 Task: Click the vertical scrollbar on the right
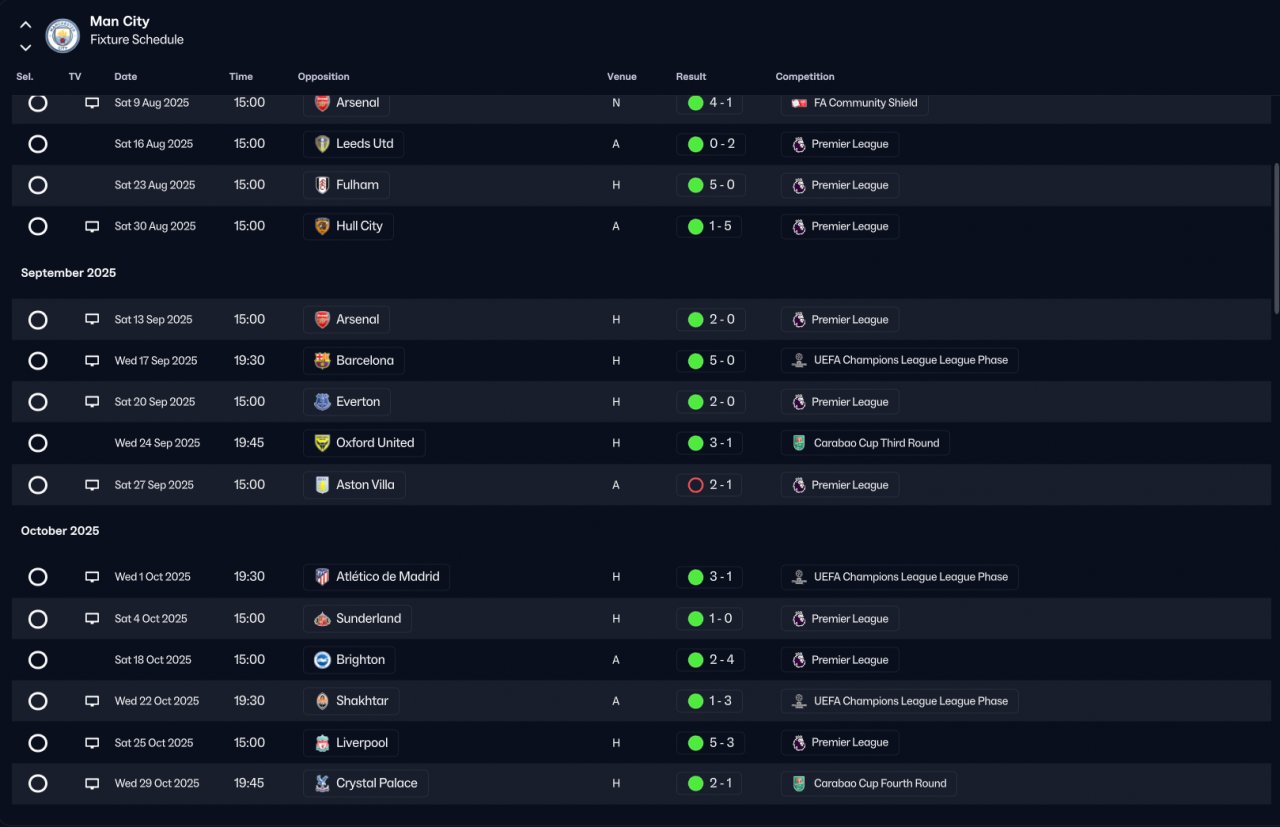pos(1275,238)
